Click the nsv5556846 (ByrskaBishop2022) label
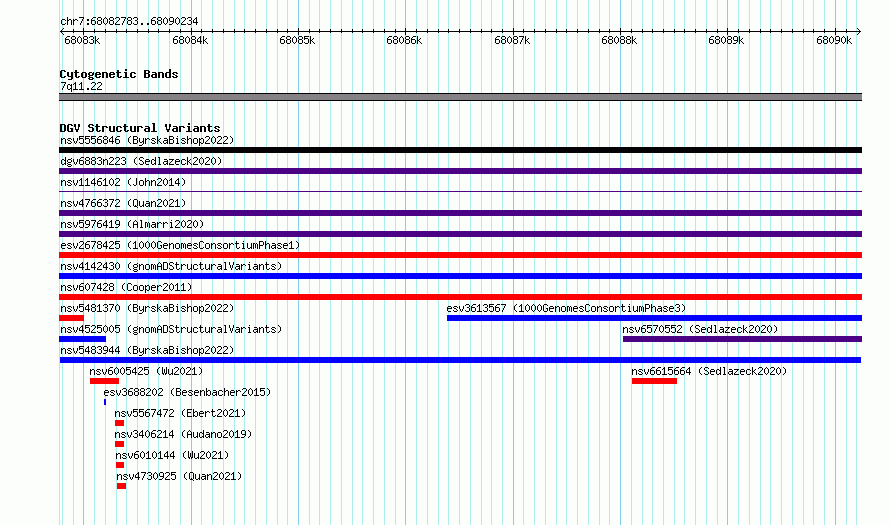The image size is (890, 525). [147, 140]
